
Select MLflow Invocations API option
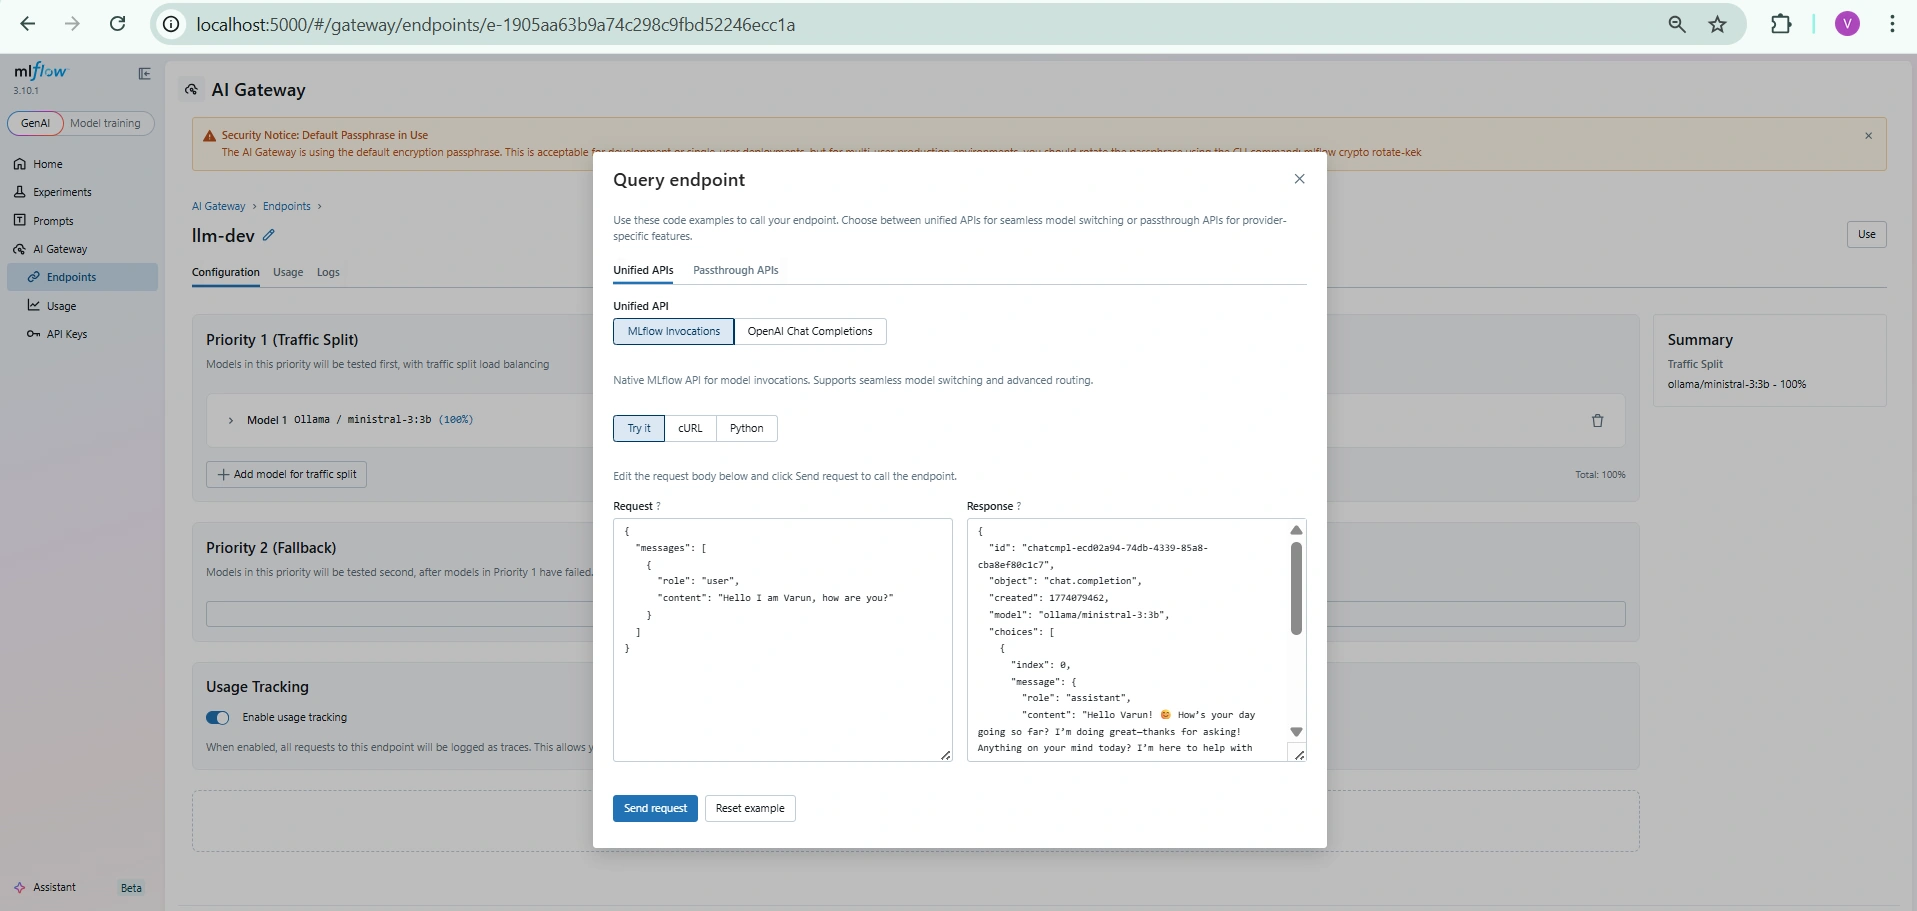pos(673,331)
